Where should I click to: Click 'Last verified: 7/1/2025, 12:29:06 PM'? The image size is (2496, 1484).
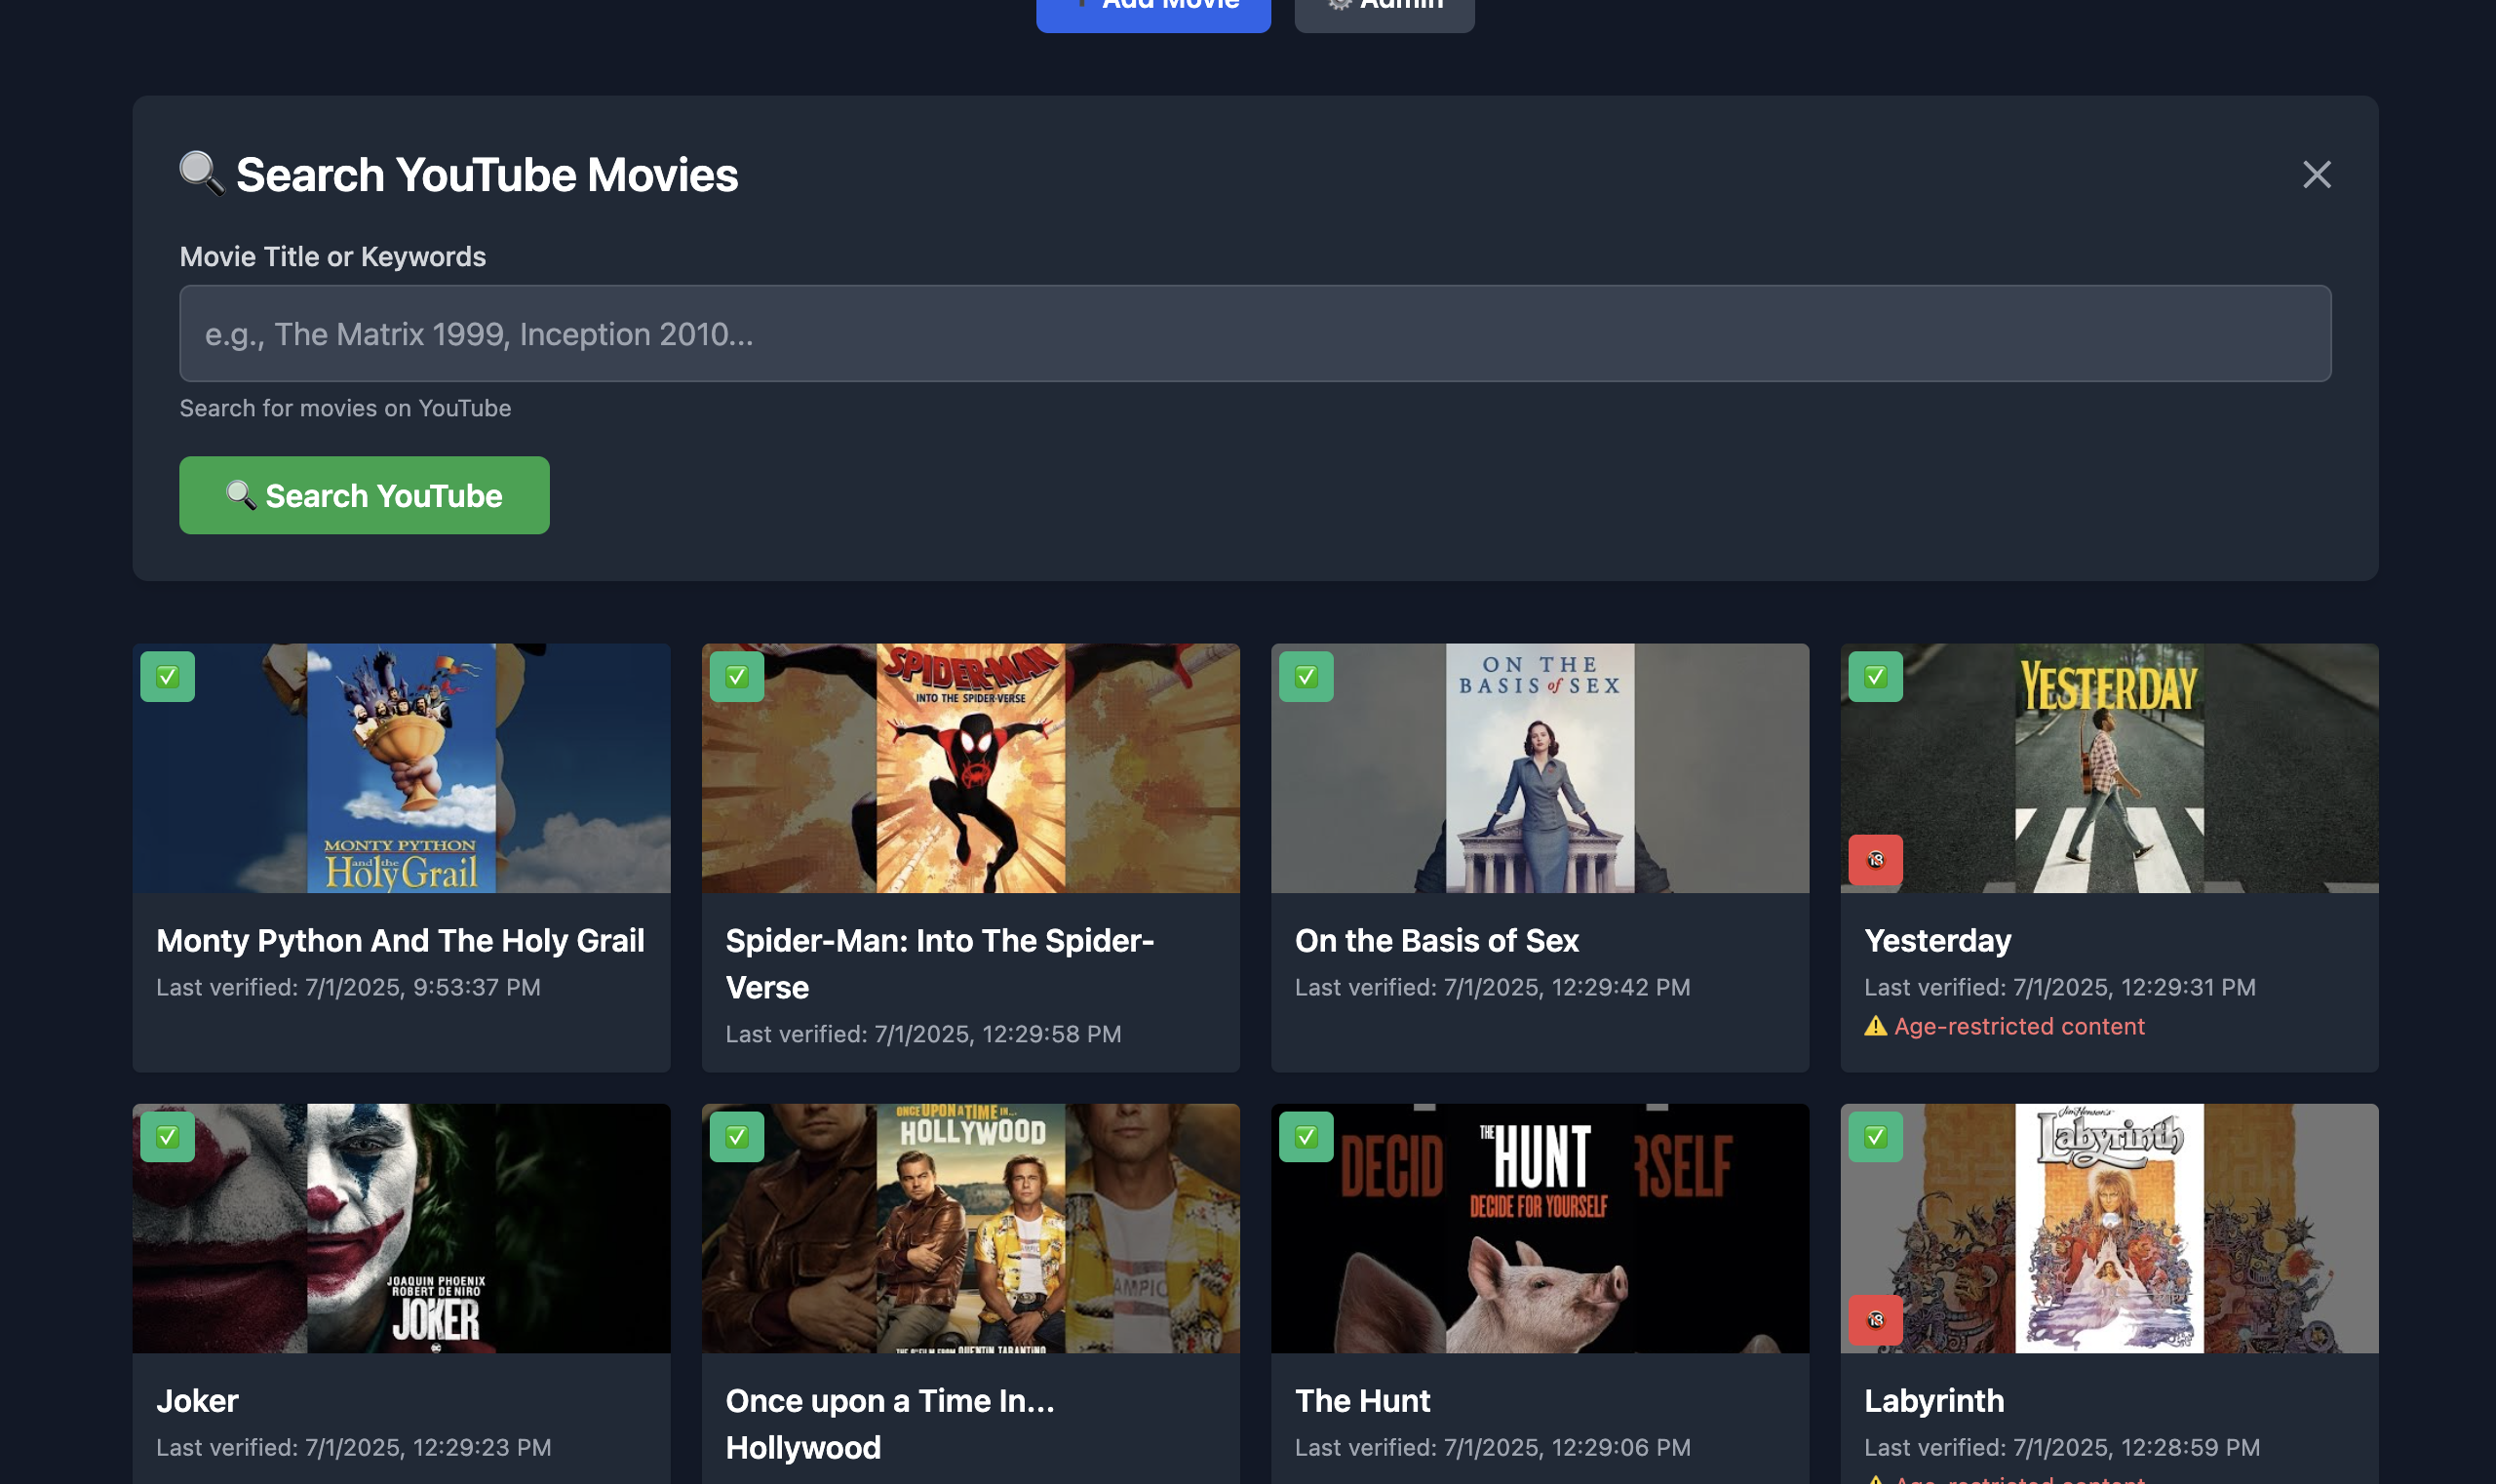pos(1492,1447)
